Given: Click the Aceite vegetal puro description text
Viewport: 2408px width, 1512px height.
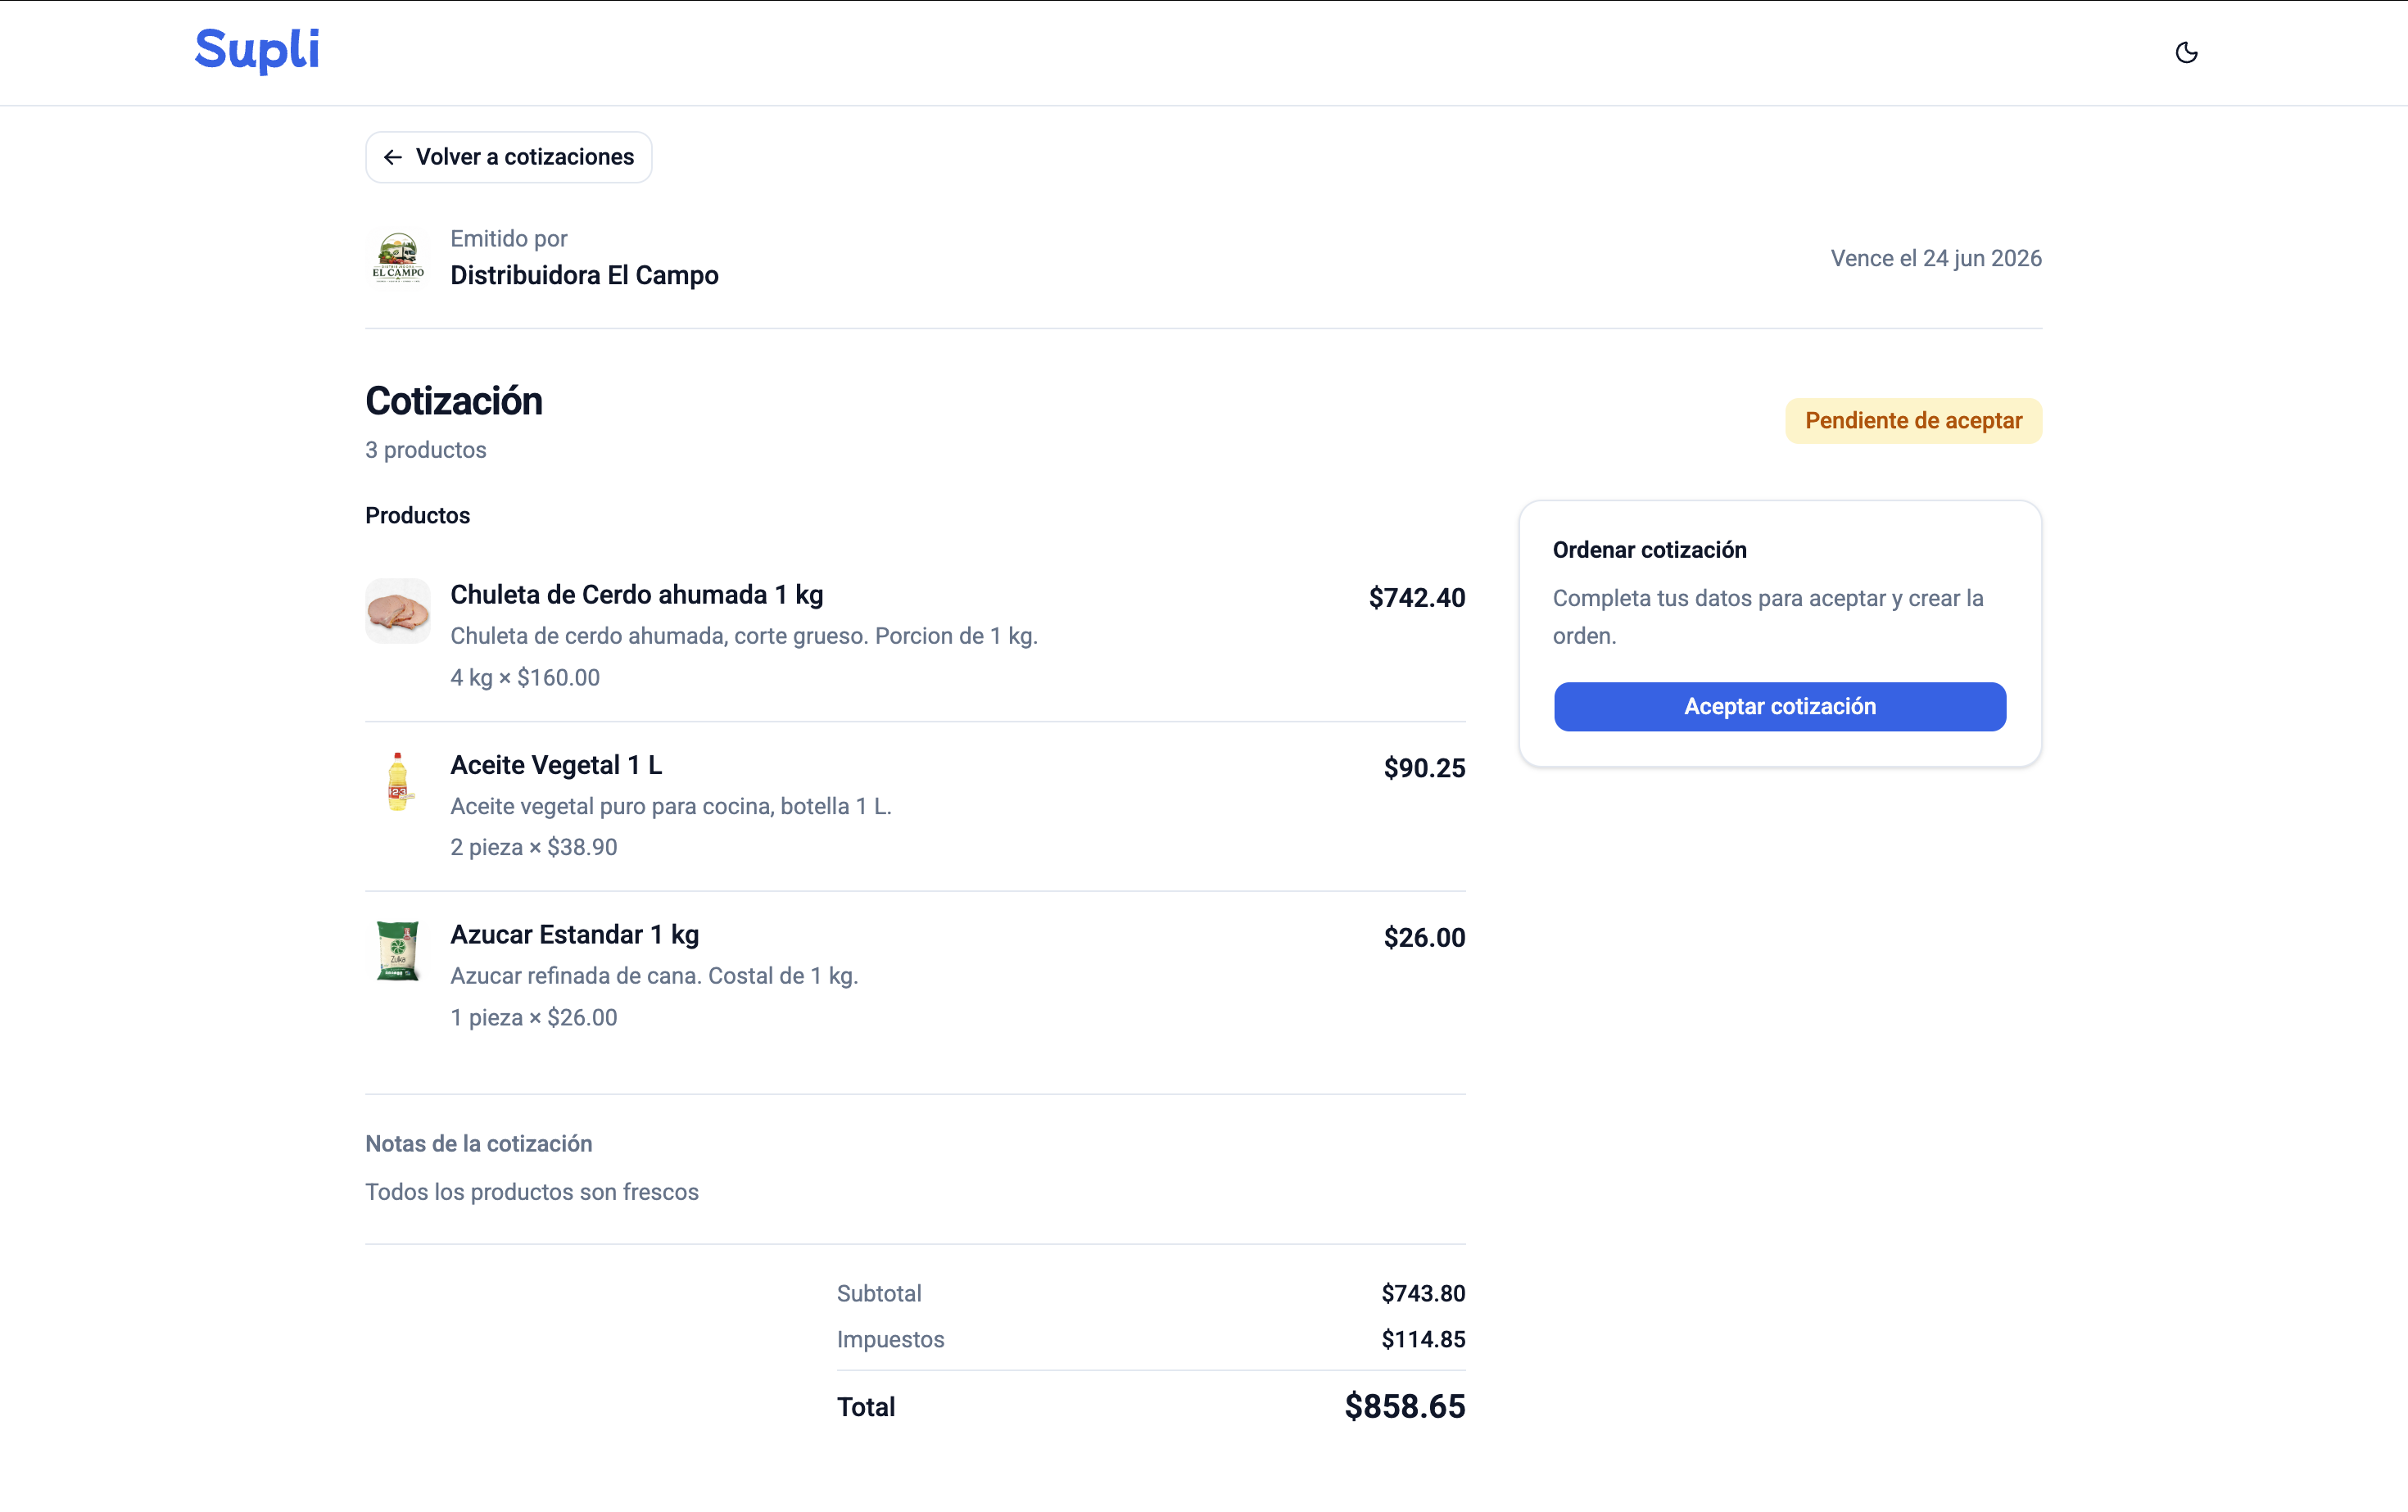Looking at the screenshot, I should (x=671, y=806).
